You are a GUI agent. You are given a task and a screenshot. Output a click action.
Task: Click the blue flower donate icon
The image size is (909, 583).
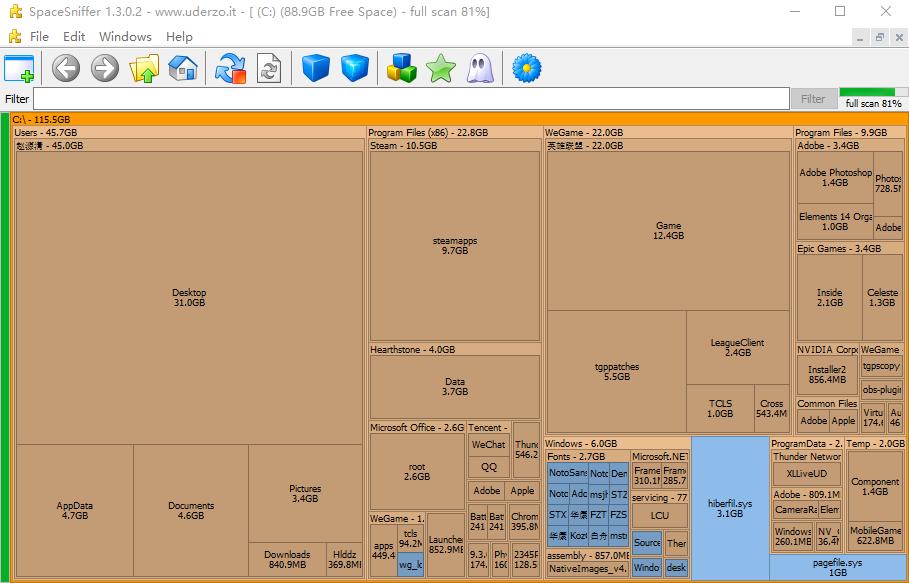click(x=526, y=68)
